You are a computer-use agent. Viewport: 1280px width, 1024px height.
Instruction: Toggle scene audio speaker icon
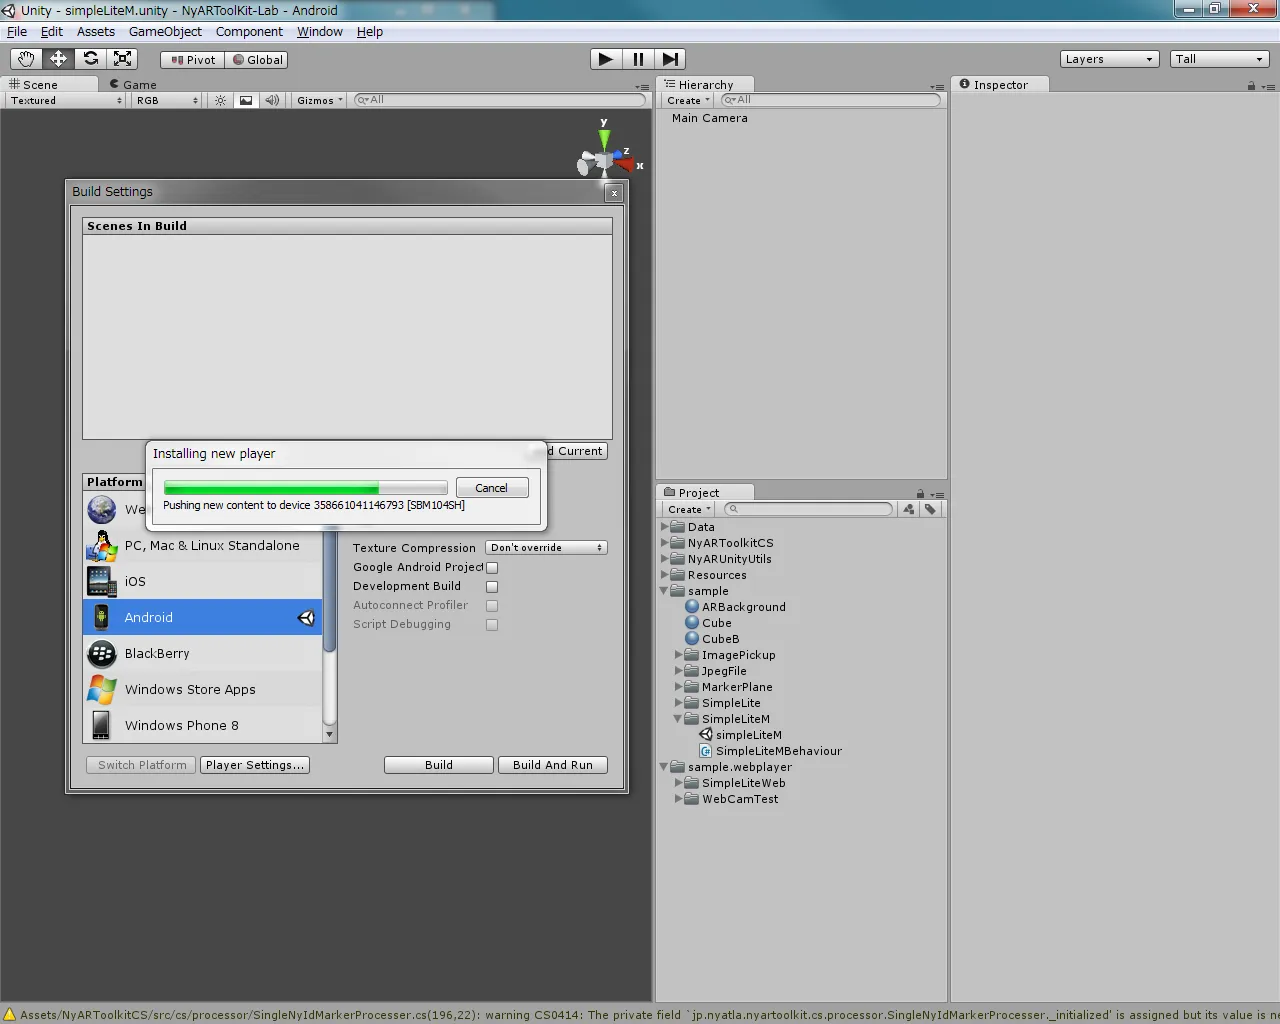272,100
